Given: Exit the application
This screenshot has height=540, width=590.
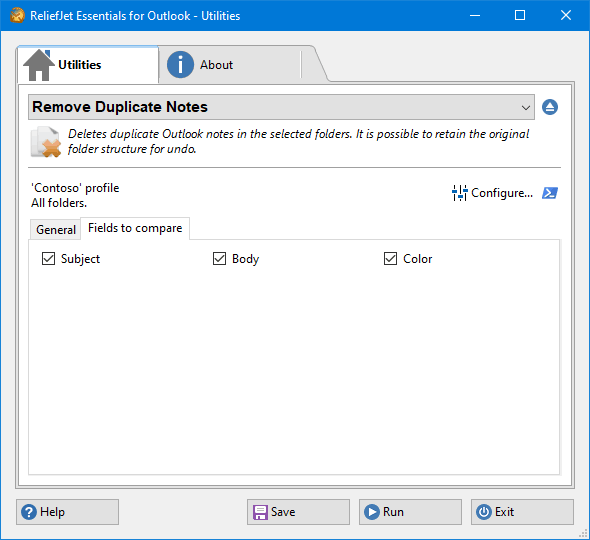Looking at the screenshot, I should coord(522,512).
